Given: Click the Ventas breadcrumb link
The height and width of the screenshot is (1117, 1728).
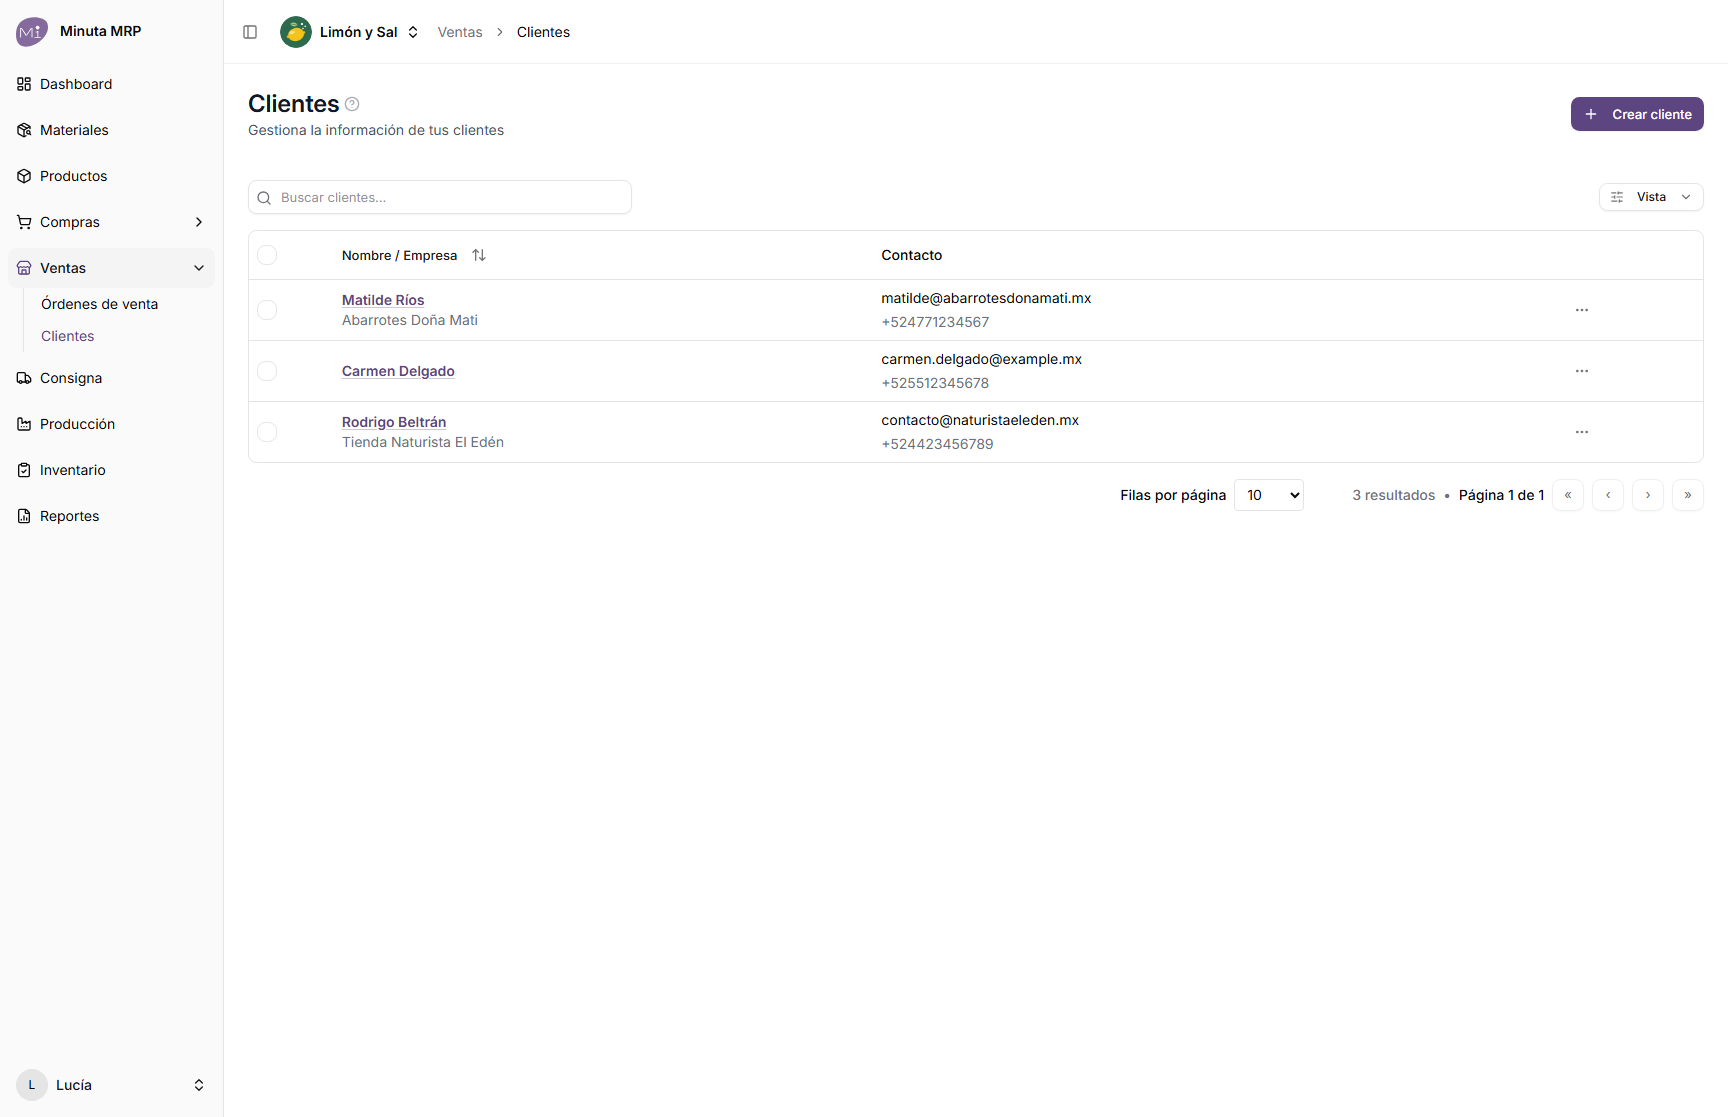Looking at the screenshot, I should click(460, 32).
